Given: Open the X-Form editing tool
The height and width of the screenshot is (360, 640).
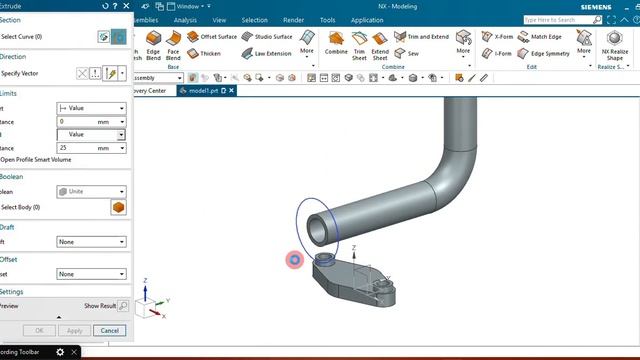Looking at the screenshot, I should 497,37.
